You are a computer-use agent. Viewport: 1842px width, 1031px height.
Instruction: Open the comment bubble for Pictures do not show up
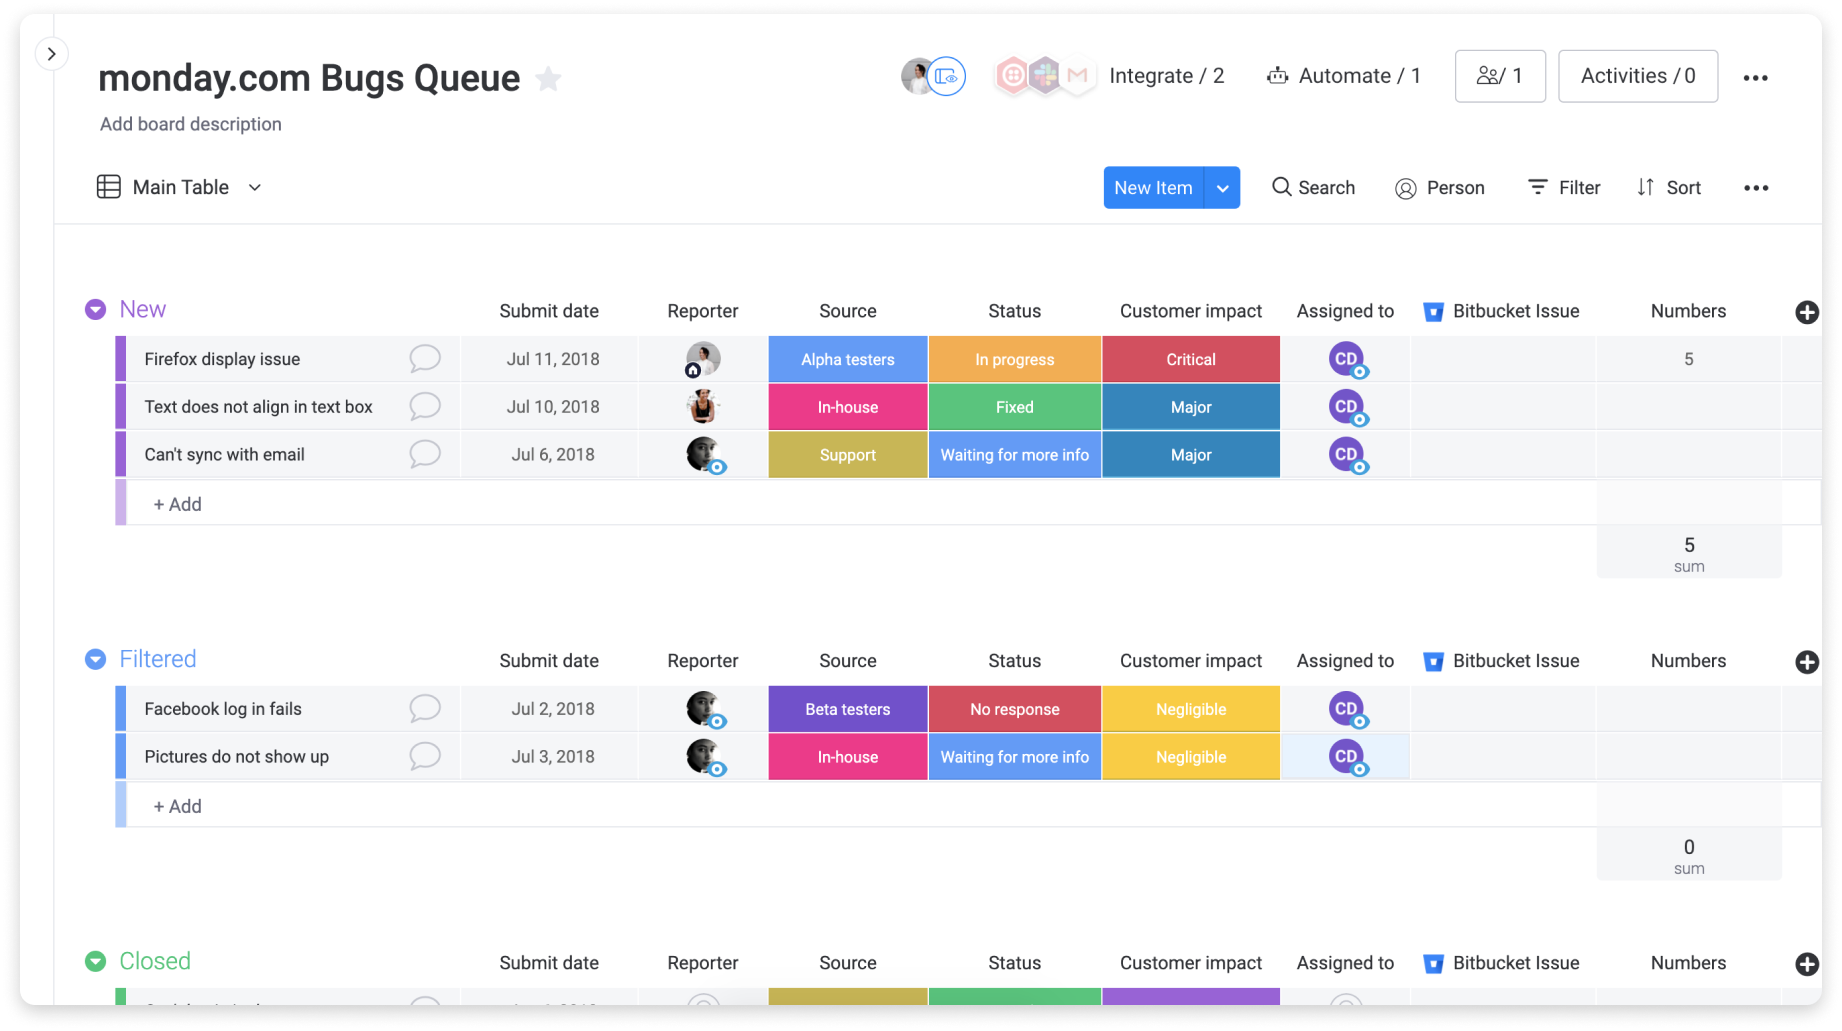425,756
